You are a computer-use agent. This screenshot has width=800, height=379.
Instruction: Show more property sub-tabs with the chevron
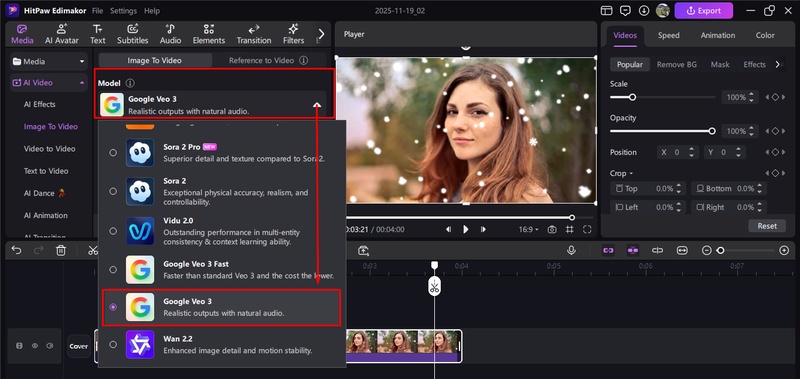778,65
